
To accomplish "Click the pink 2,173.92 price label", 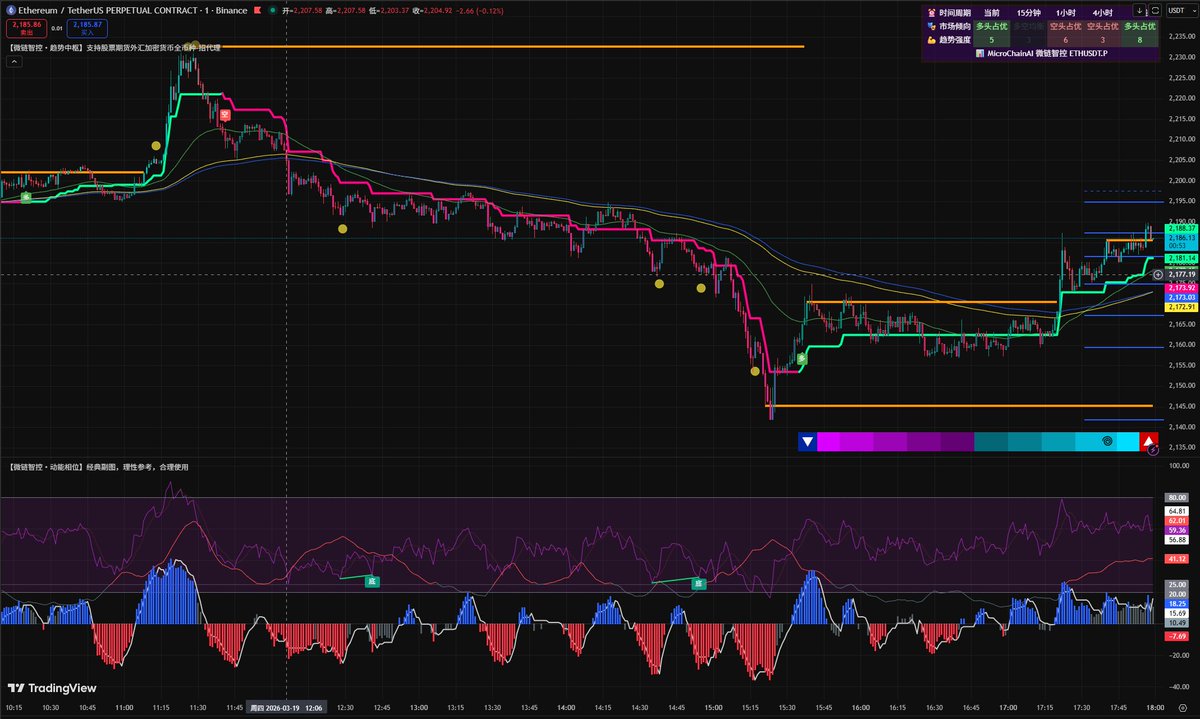I will pos(1180,288).
